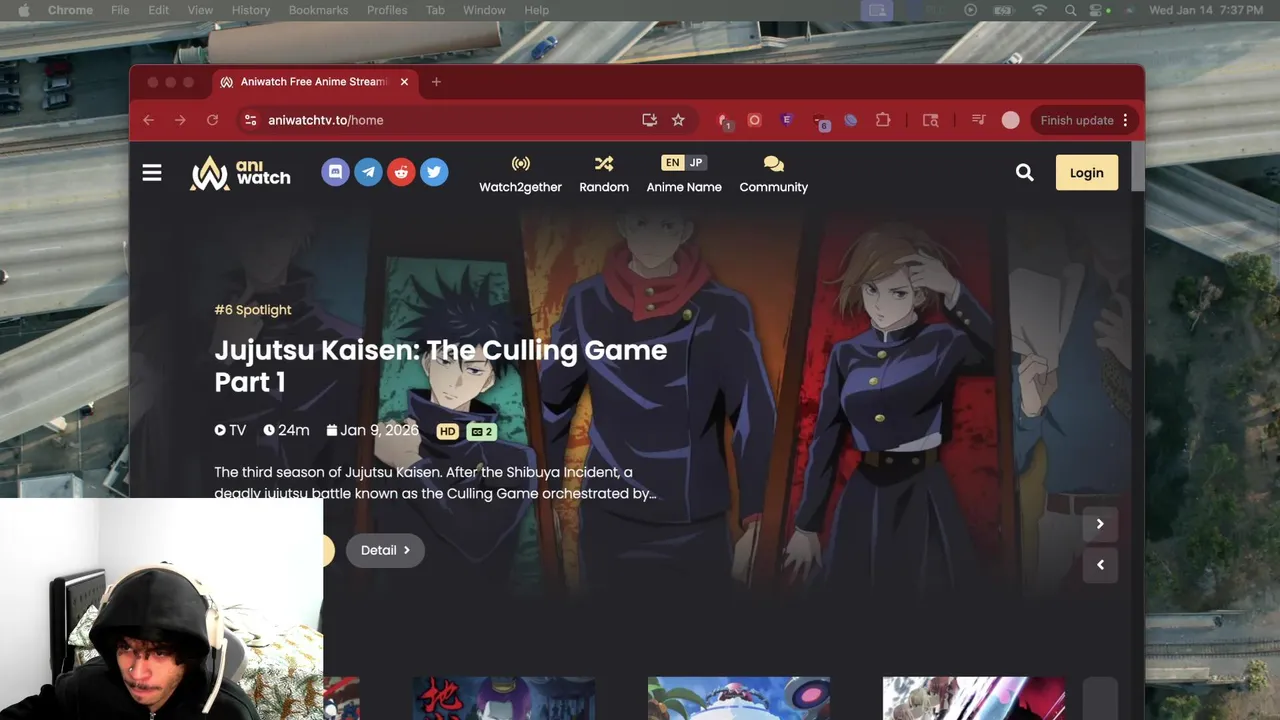
Task: Open the Chrome profile avatar
Action: pos(1011,120)
